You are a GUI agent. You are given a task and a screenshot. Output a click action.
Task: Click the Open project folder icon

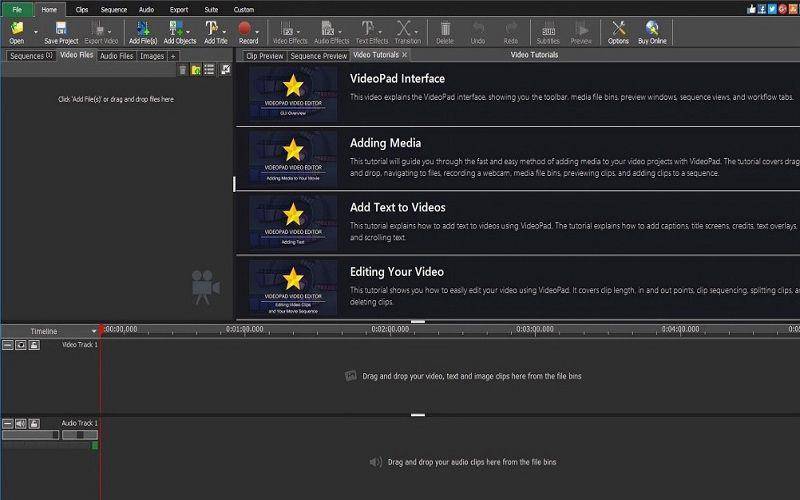click(x=17, y=28)
